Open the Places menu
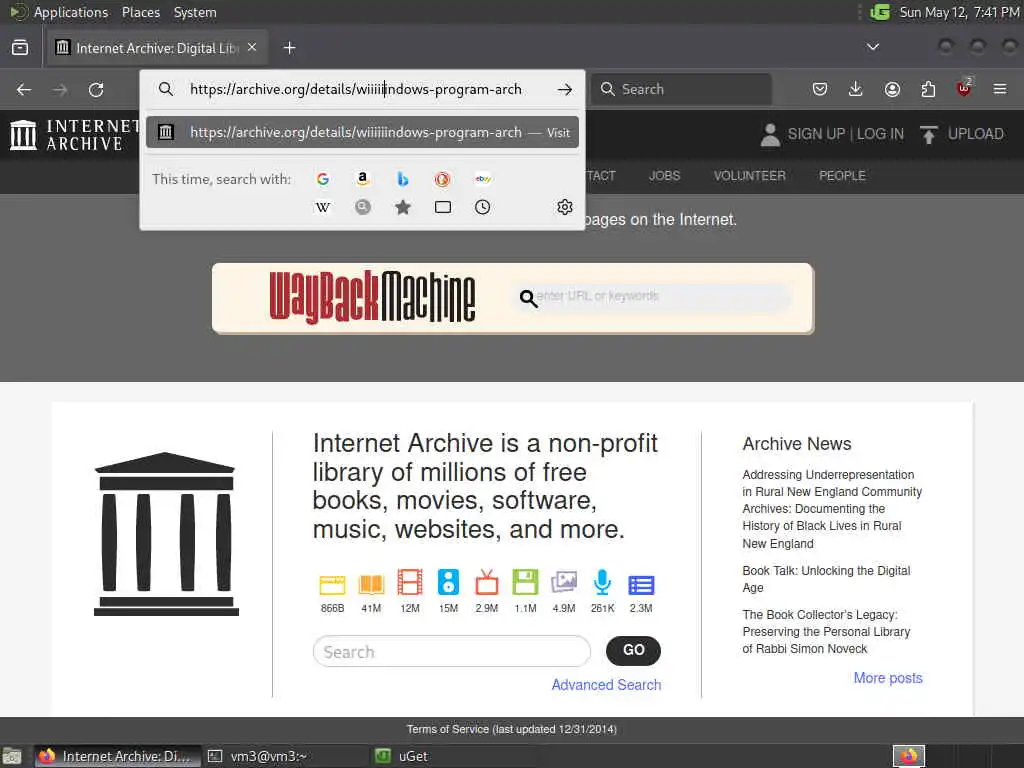 coord(140,12)
